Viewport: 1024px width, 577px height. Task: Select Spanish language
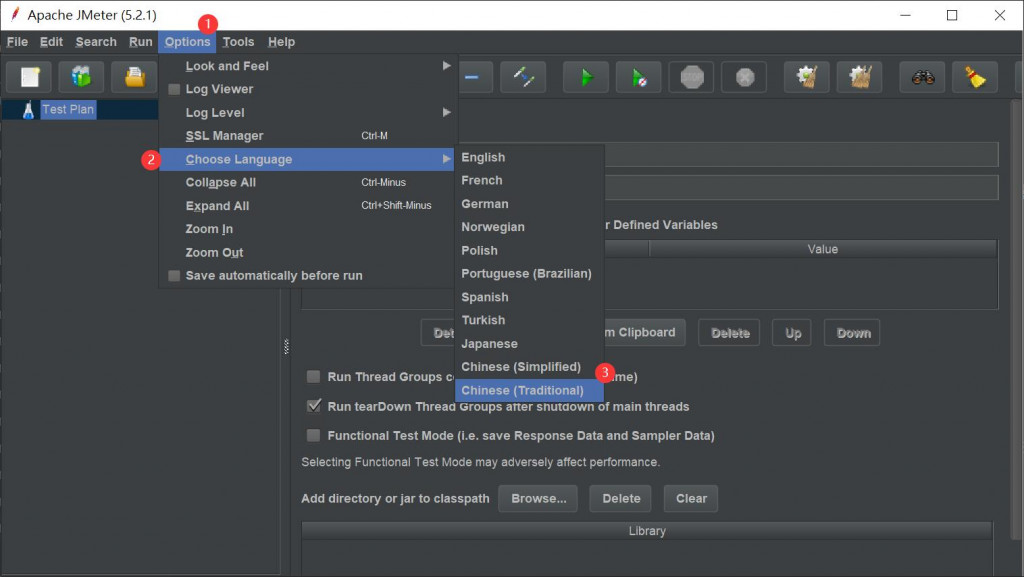point(530,297)
